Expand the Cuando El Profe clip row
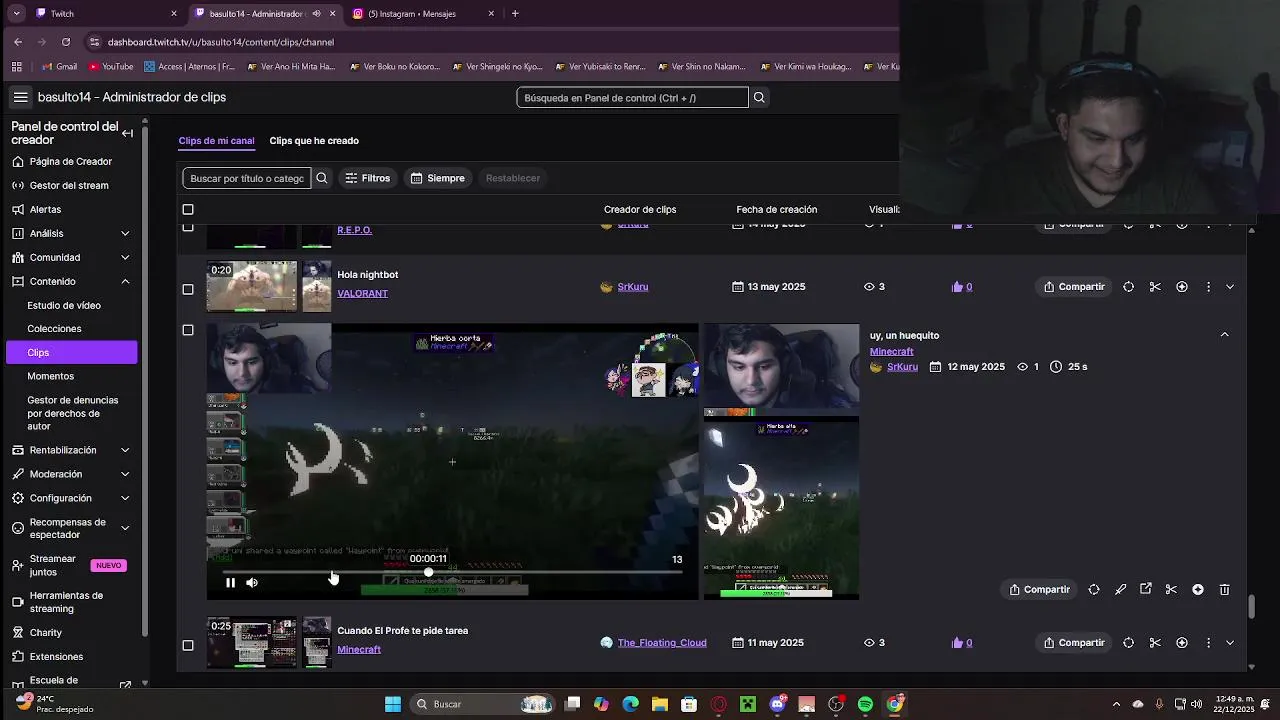The image size is (1280, 720). coord(1230,643)
